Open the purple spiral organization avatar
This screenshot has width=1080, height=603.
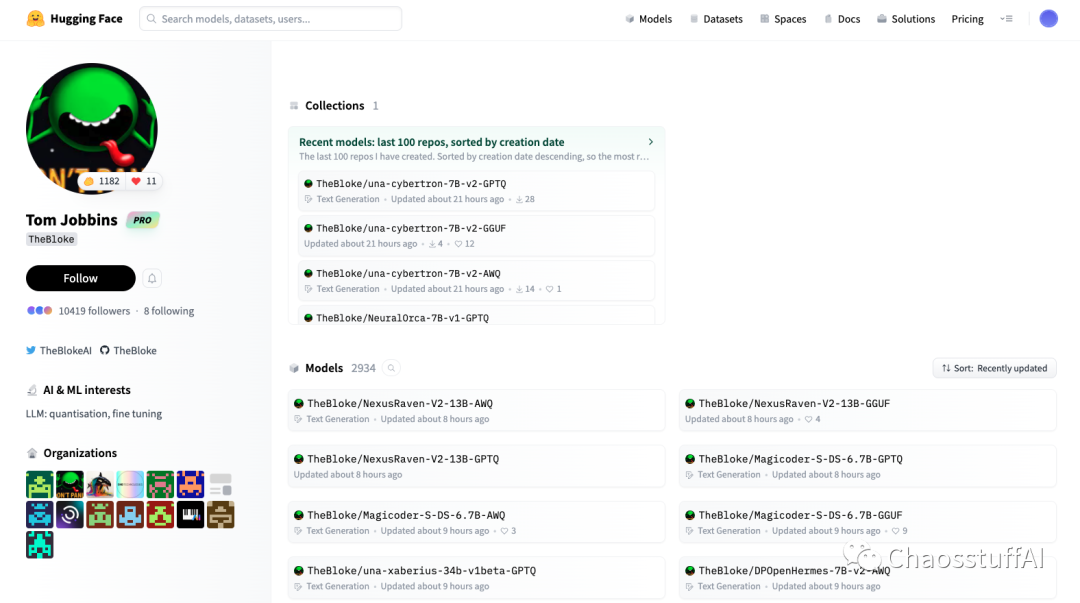(x=70, y=515)
